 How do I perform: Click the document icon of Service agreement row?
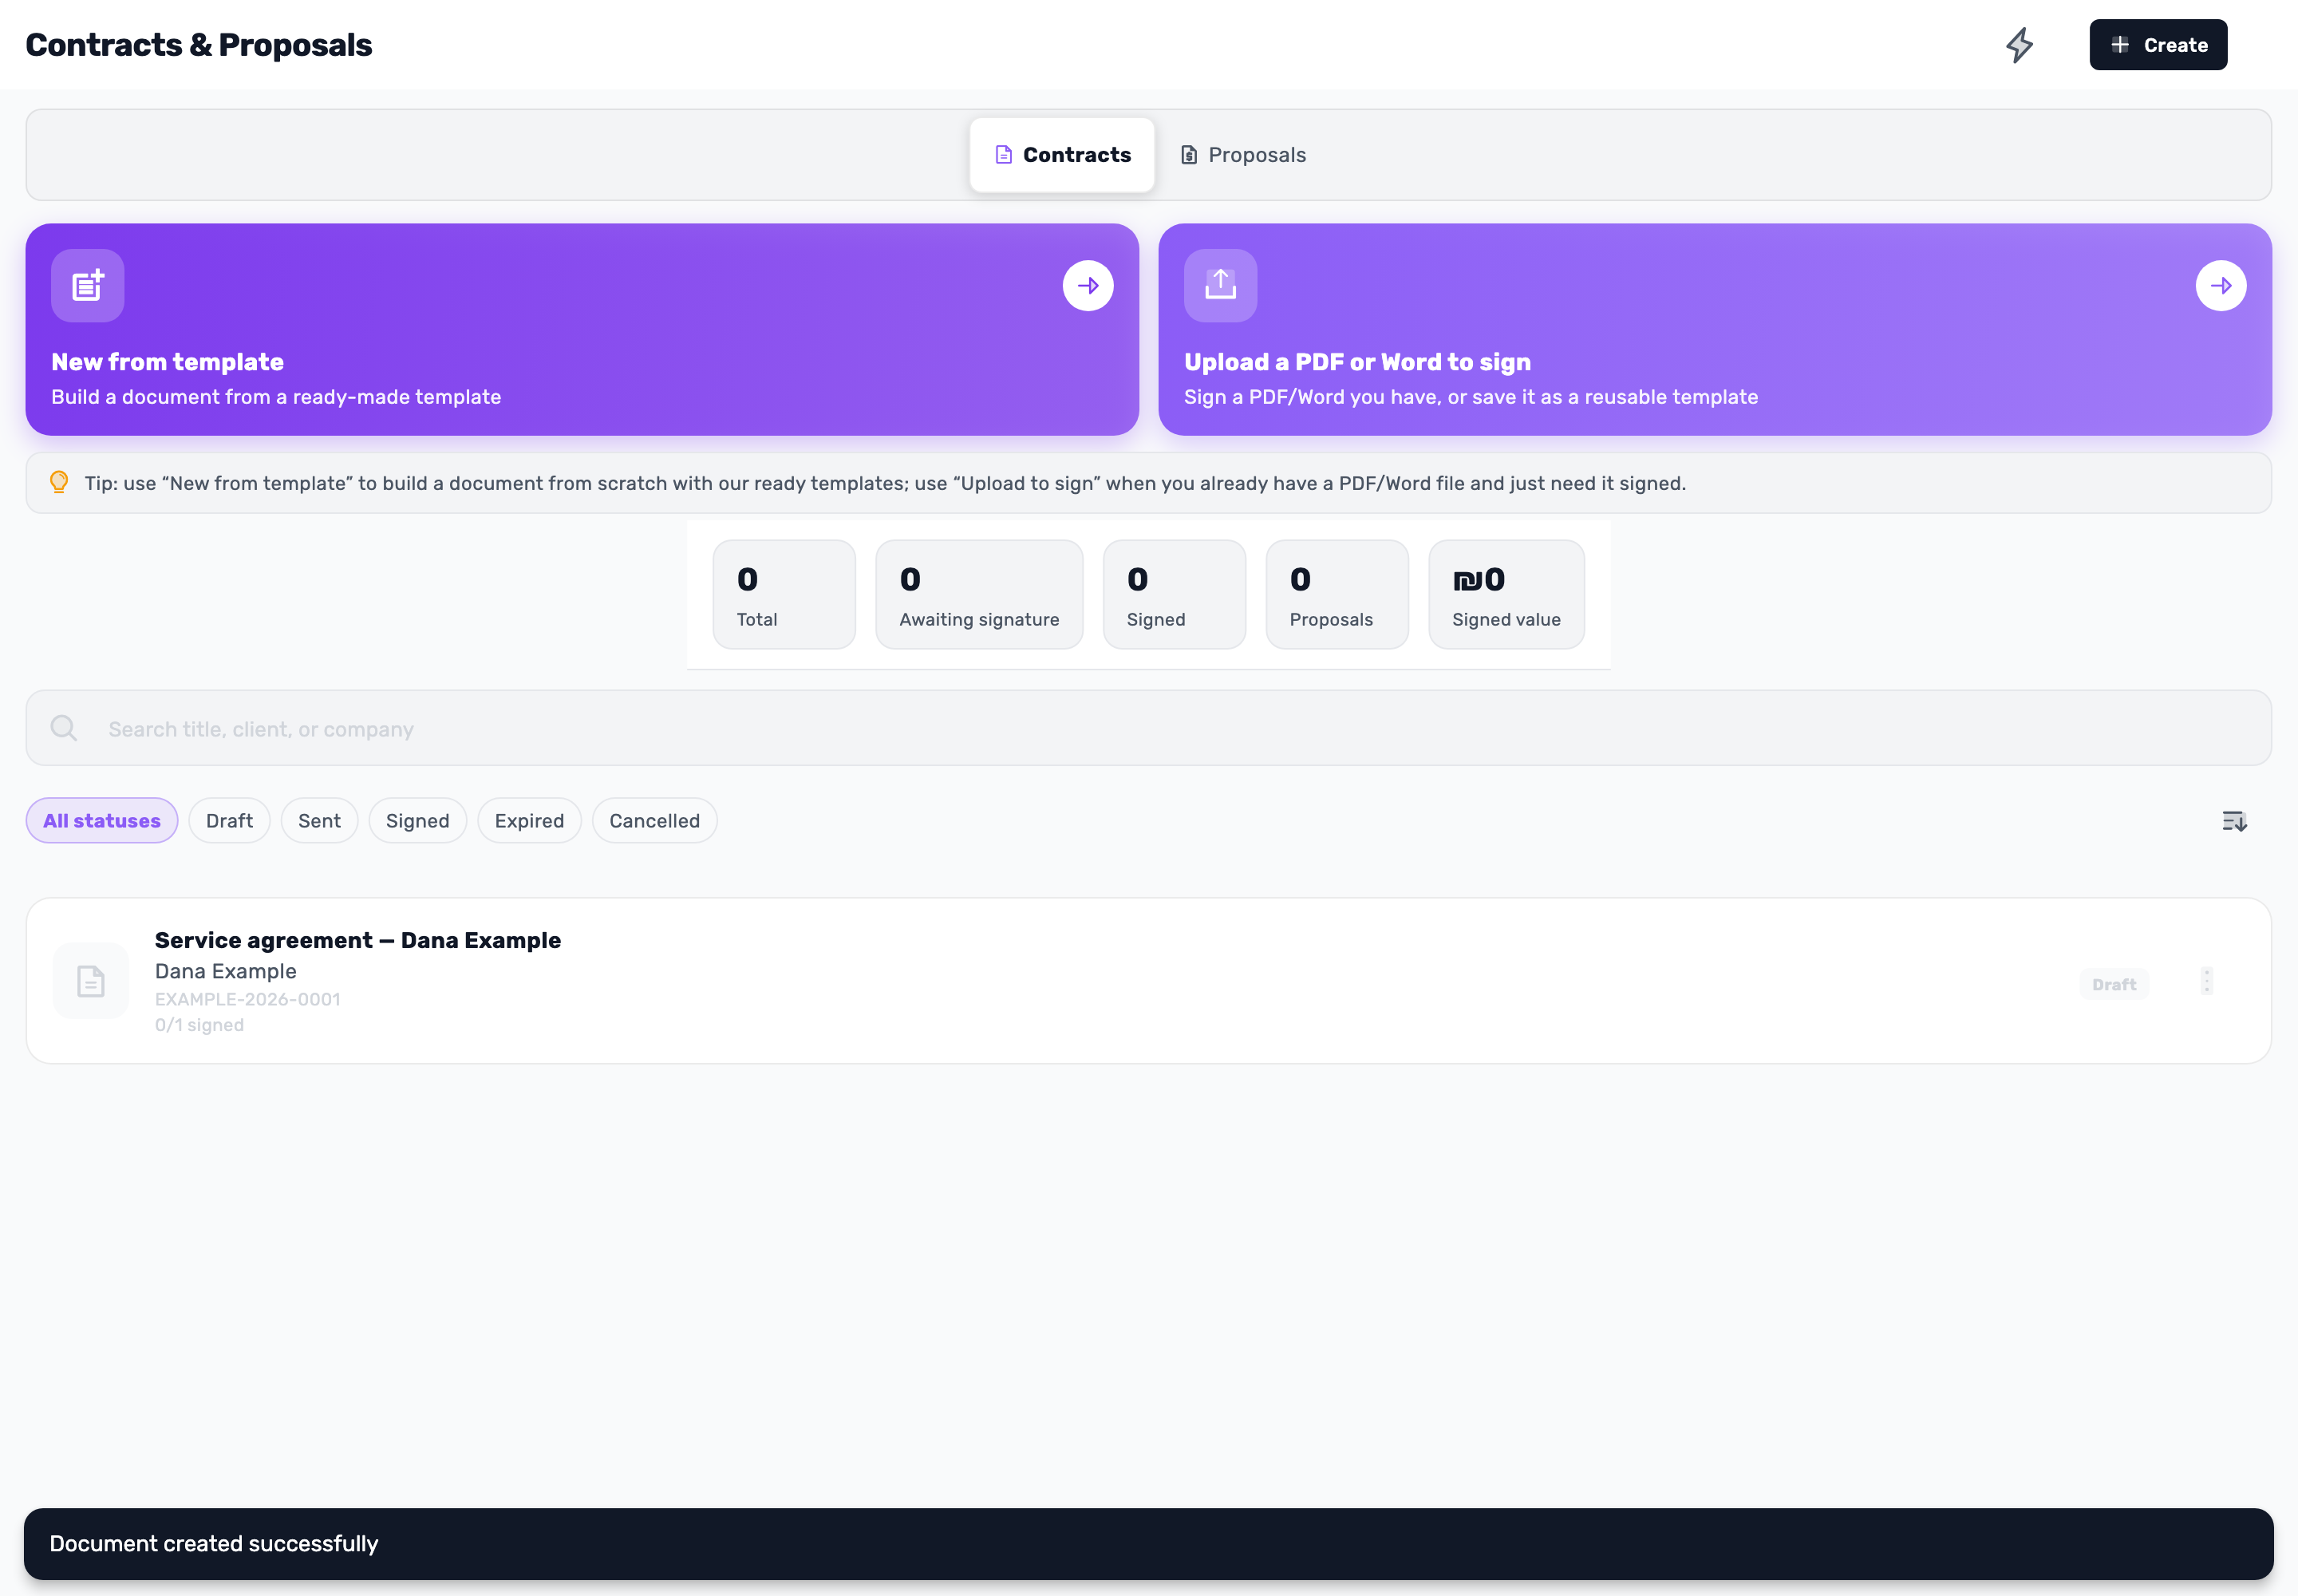click(x=91, y=981)
